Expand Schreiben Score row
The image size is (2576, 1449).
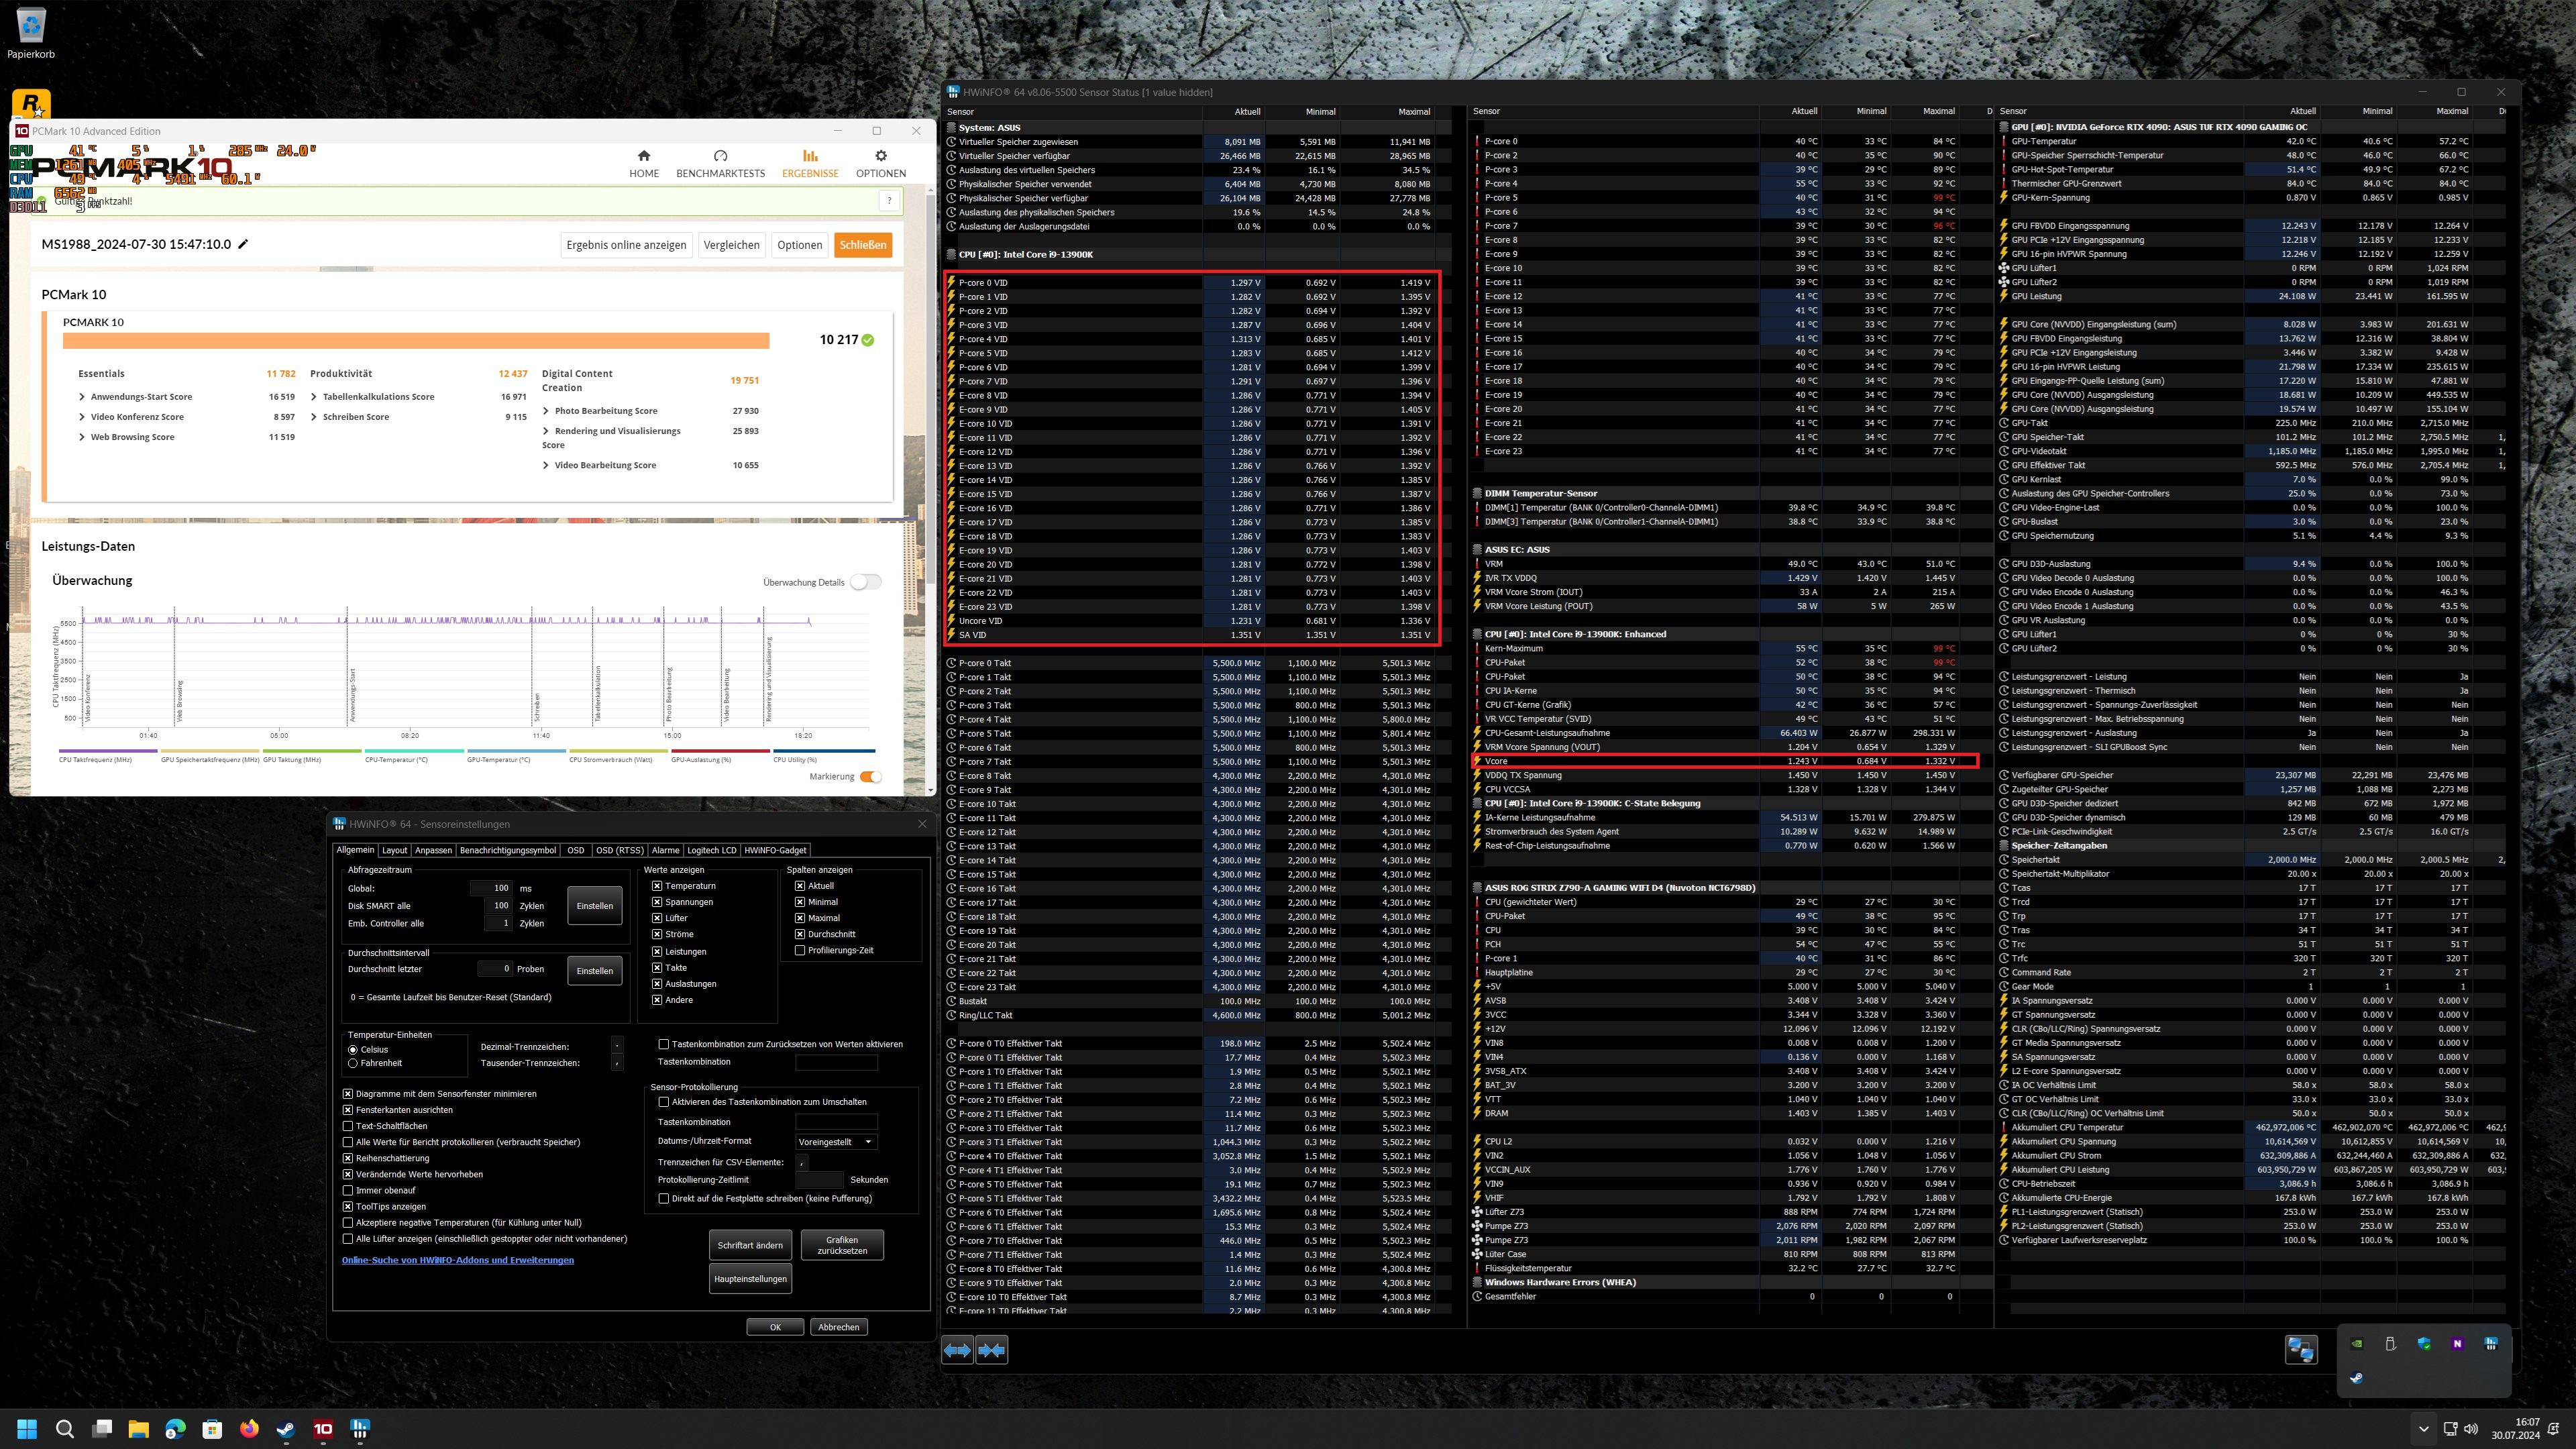314,417
